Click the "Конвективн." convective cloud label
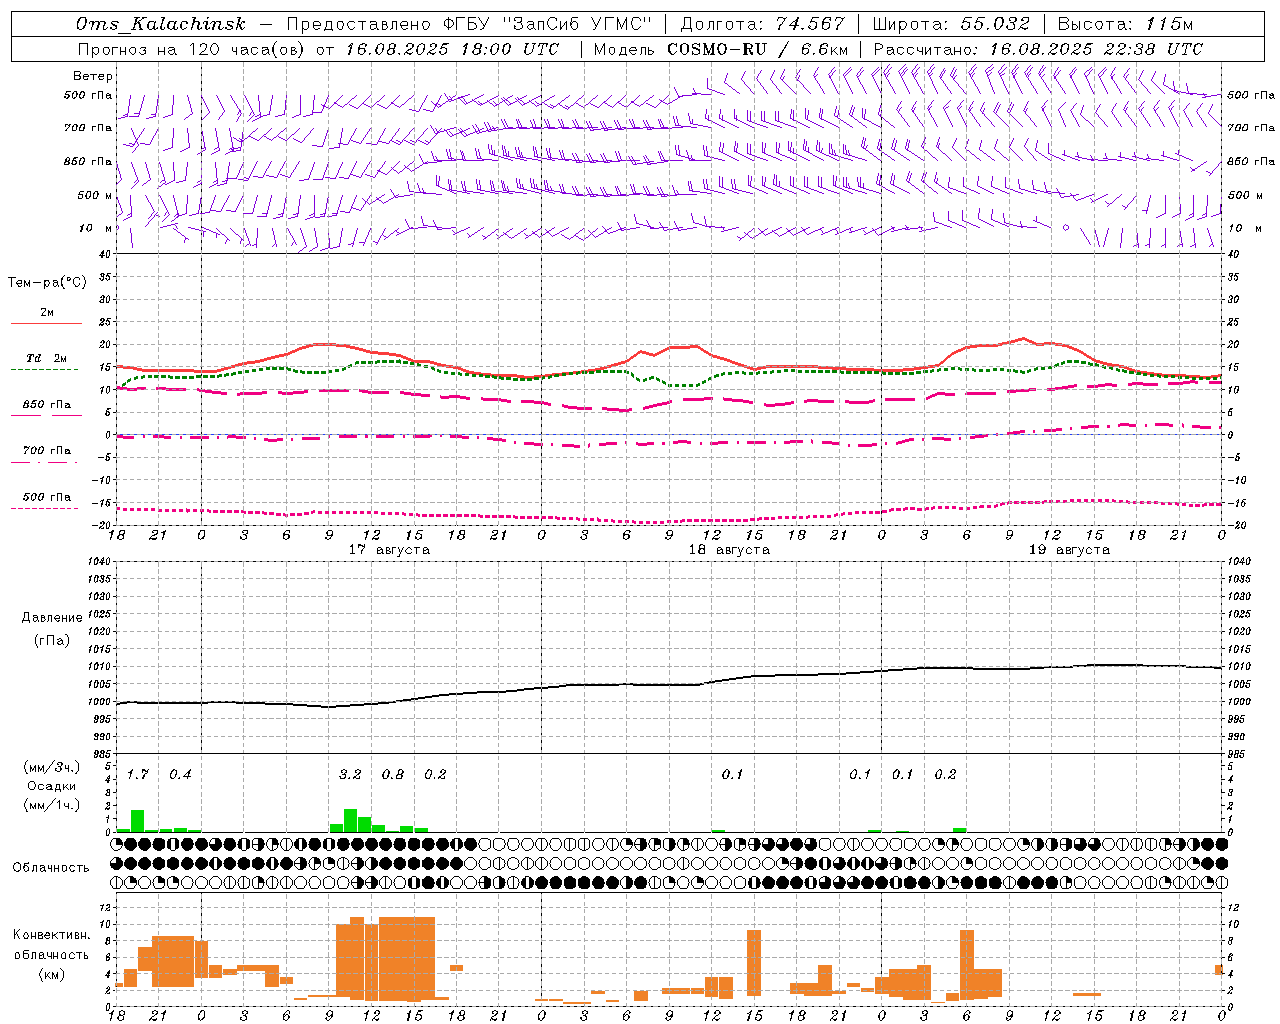This screenshot has width=1280, height=1024. [52, 935]
